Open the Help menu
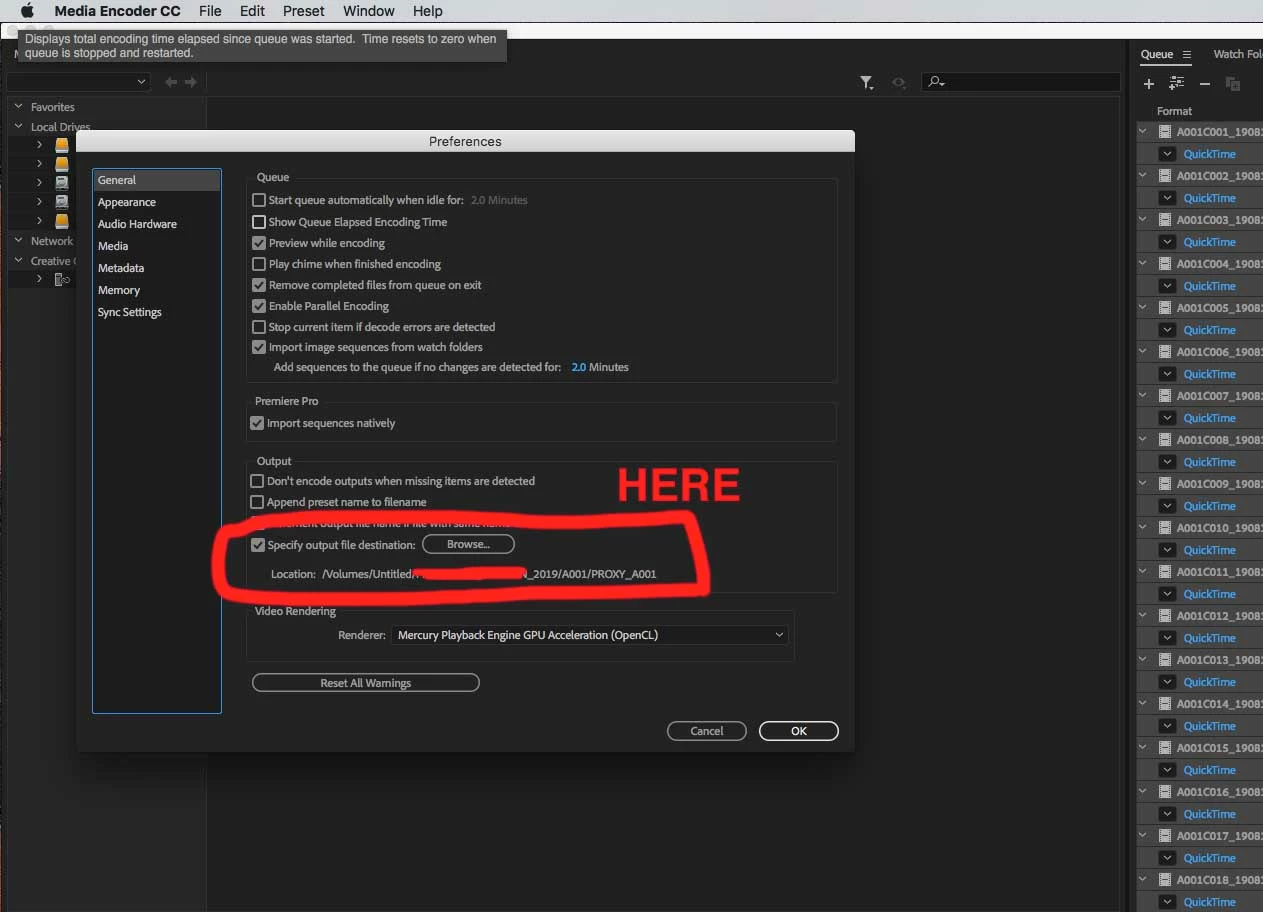The height and width of the screenshot is (912, 1263). point(427,11)
